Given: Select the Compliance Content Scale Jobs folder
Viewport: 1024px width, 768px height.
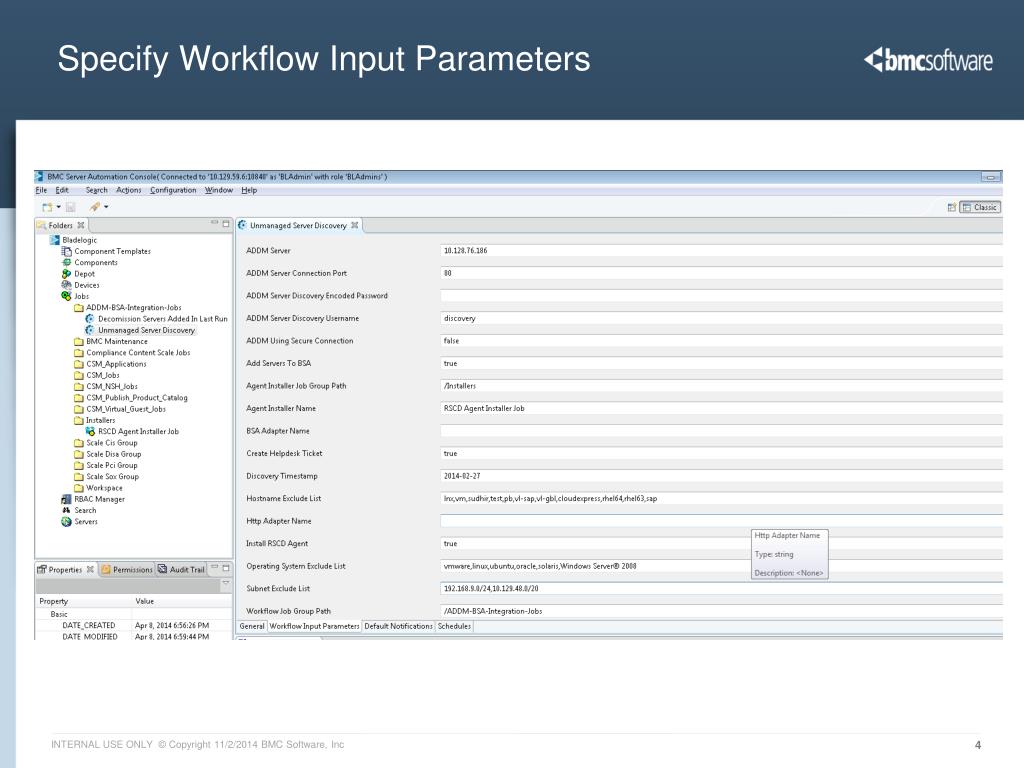Looking at the screenshot, I should (x=138, y=353).
